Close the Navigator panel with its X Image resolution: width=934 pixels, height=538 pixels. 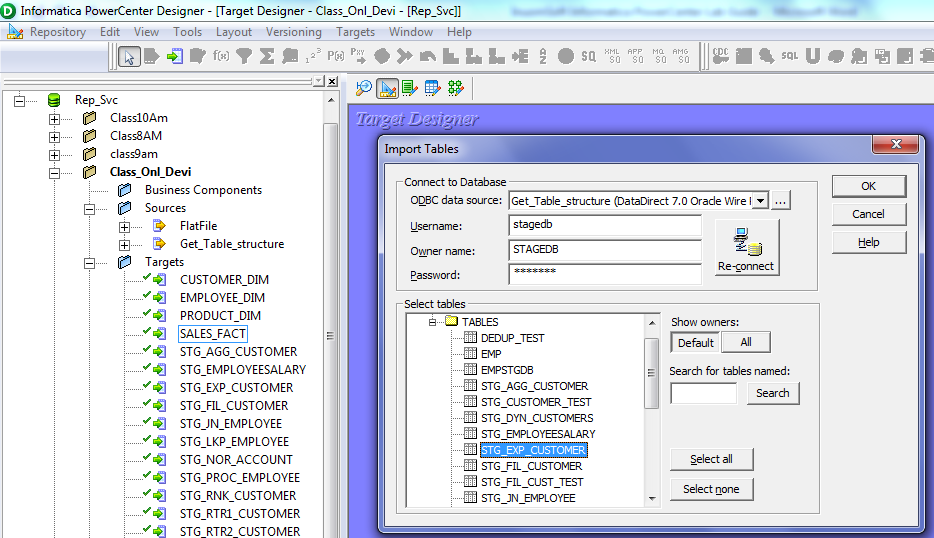click(x=333, y=81)
